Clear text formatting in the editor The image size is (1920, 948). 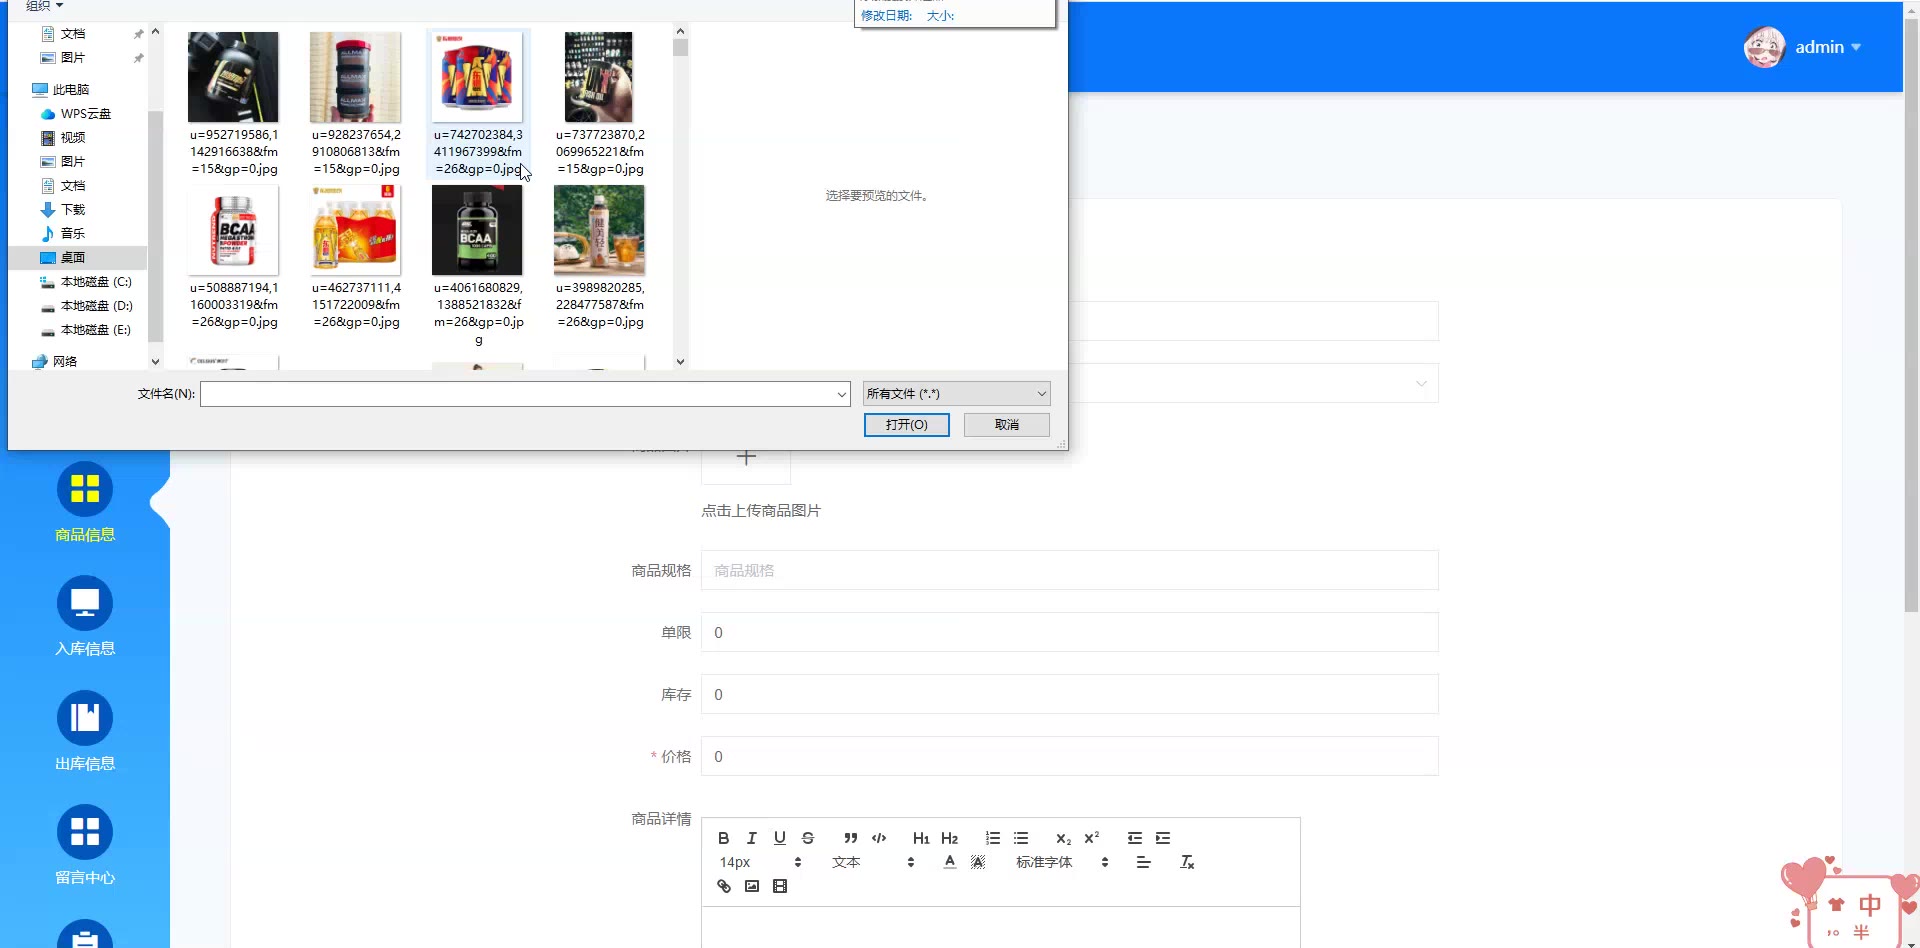pos(1187,862)
